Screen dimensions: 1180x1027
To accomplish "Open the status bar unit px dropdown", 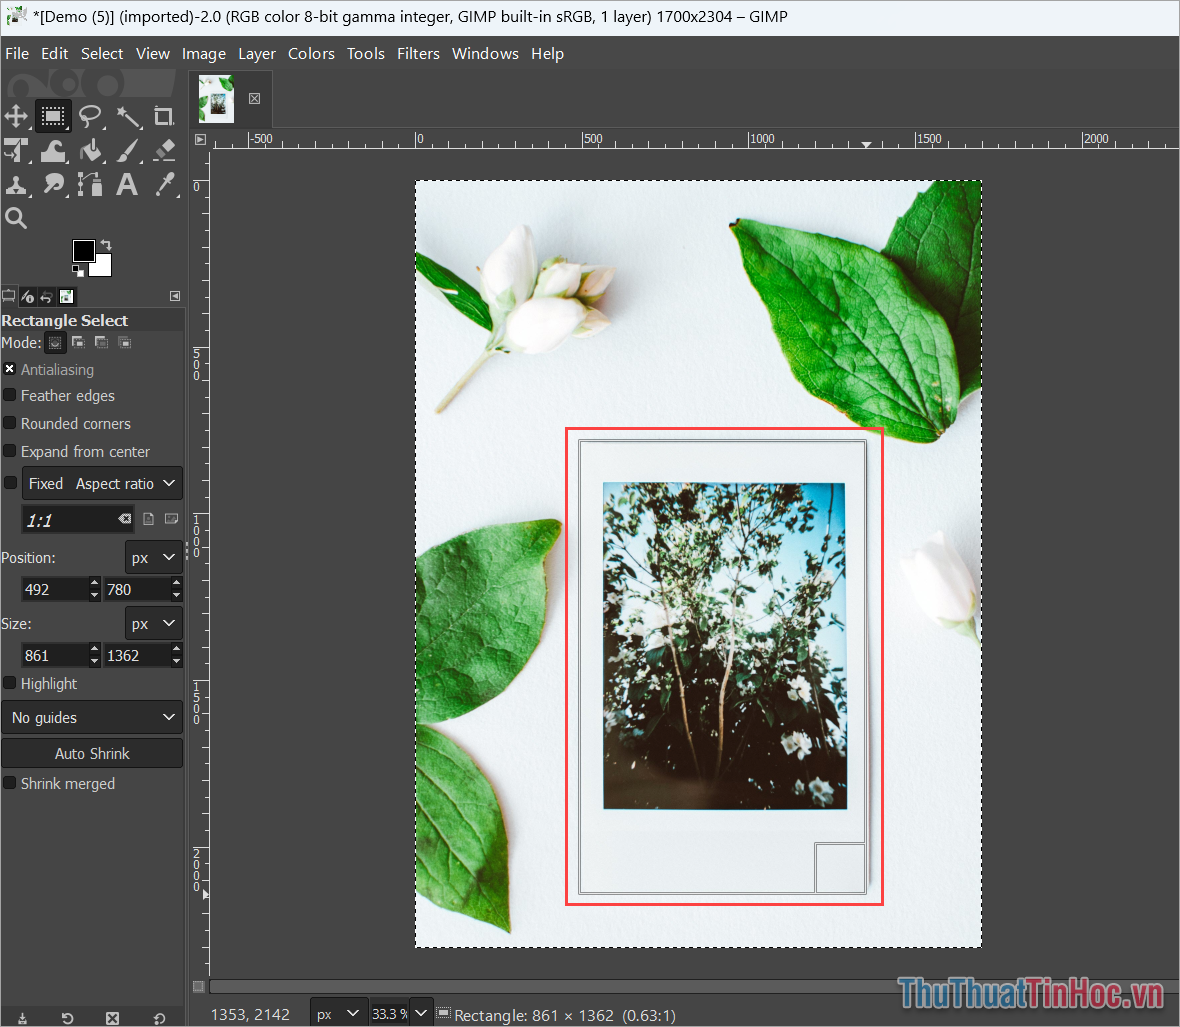I will click(338, 1013).
